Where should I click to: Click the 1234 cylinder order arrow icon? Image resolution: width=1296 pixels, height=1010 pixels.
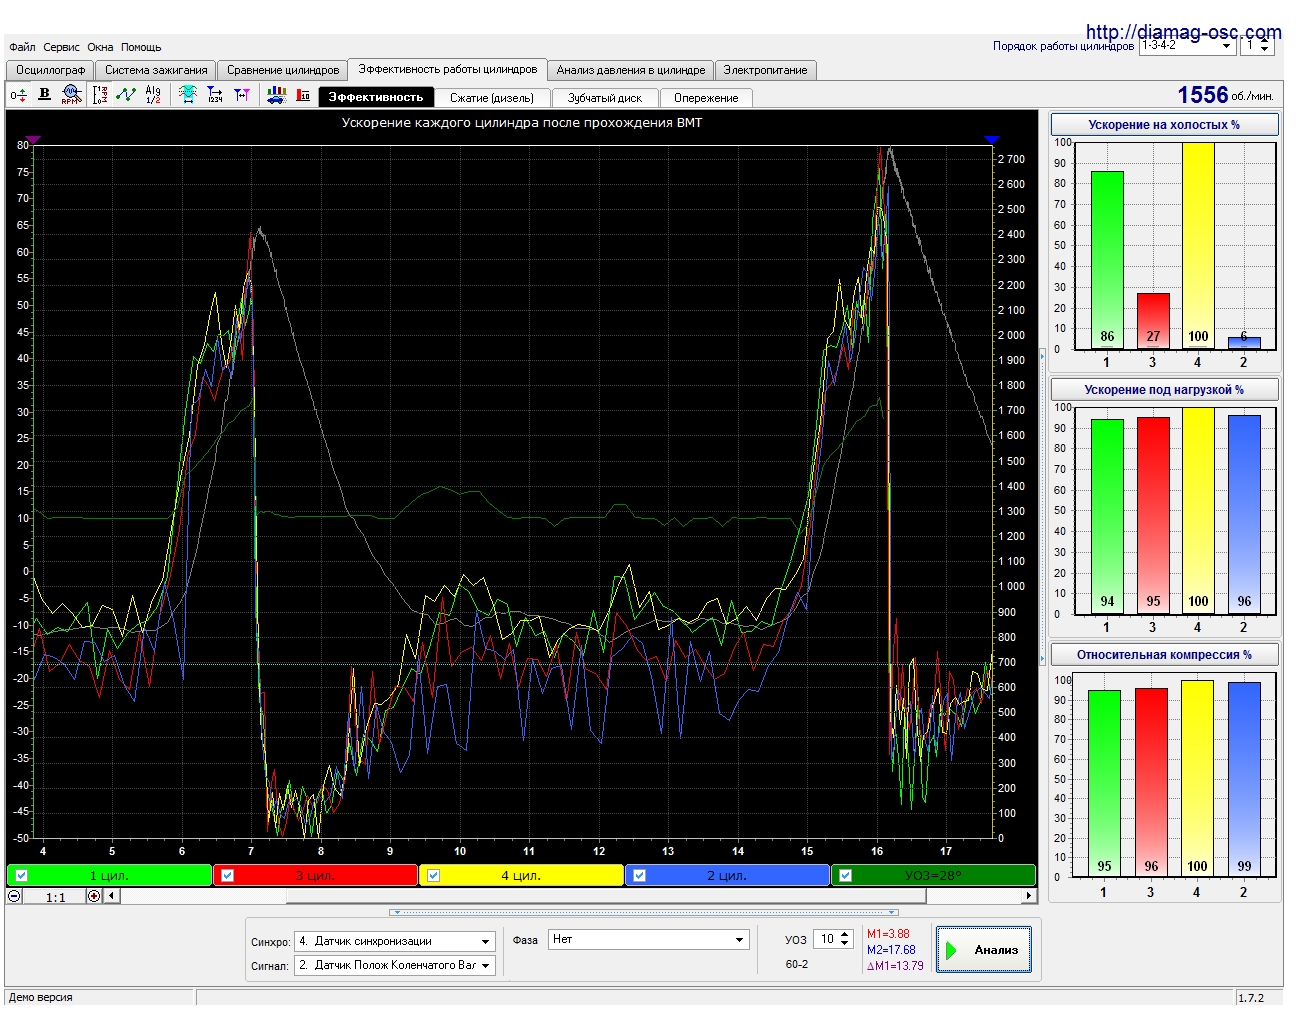point(215,95)
